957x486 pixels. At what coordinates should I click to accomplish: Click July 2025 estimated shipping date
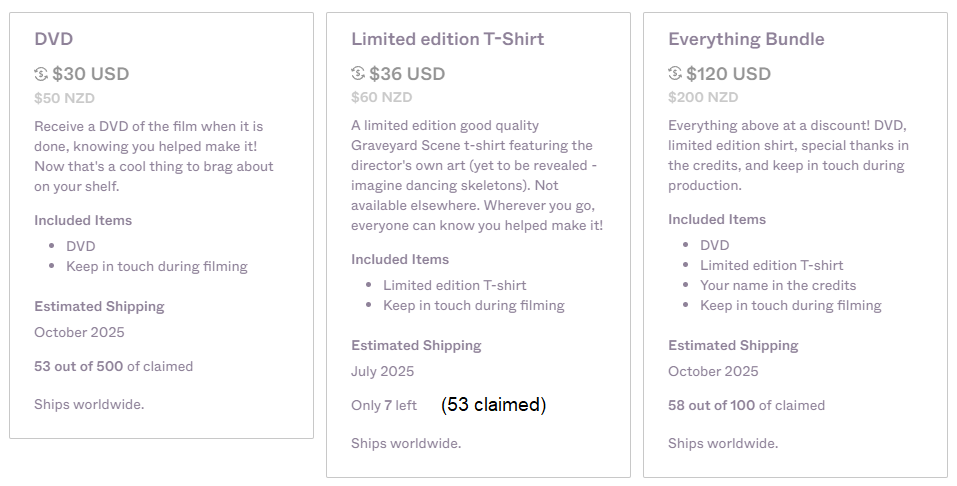(x=383, y=371)
